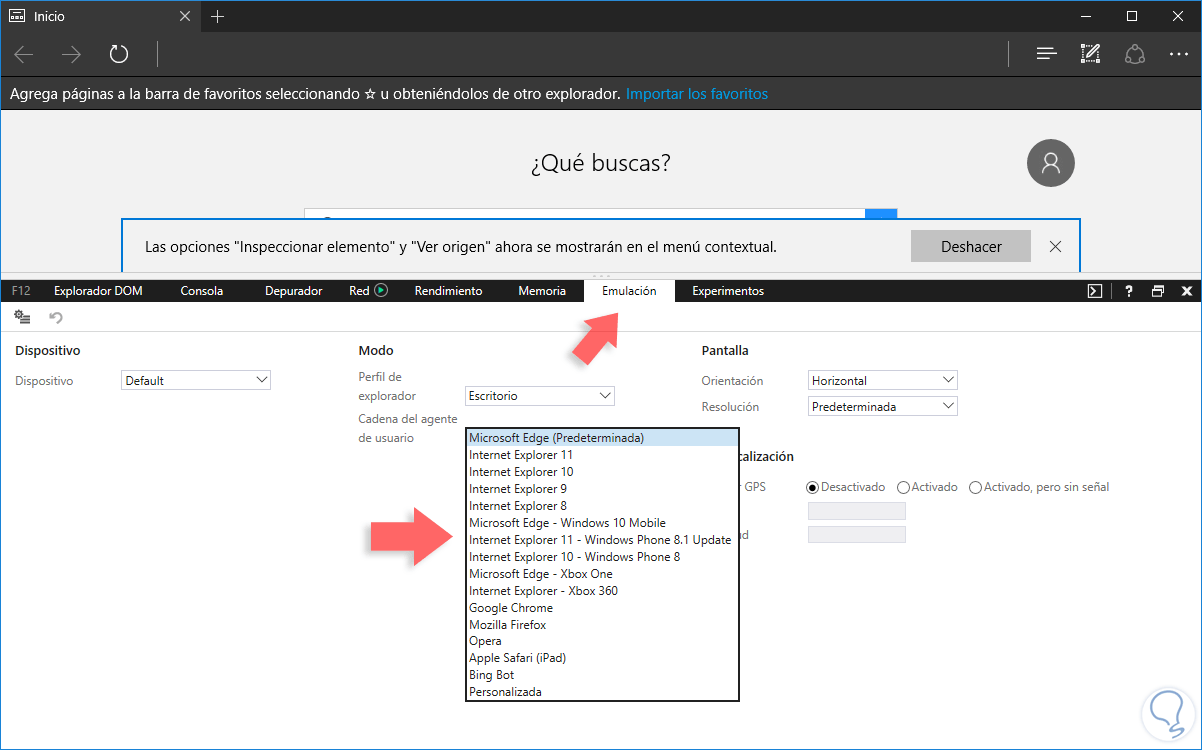Pick Internet Explorer 8 user agent
The height and width of the screenshot is (750, 1202).
(x=602, y=506)
